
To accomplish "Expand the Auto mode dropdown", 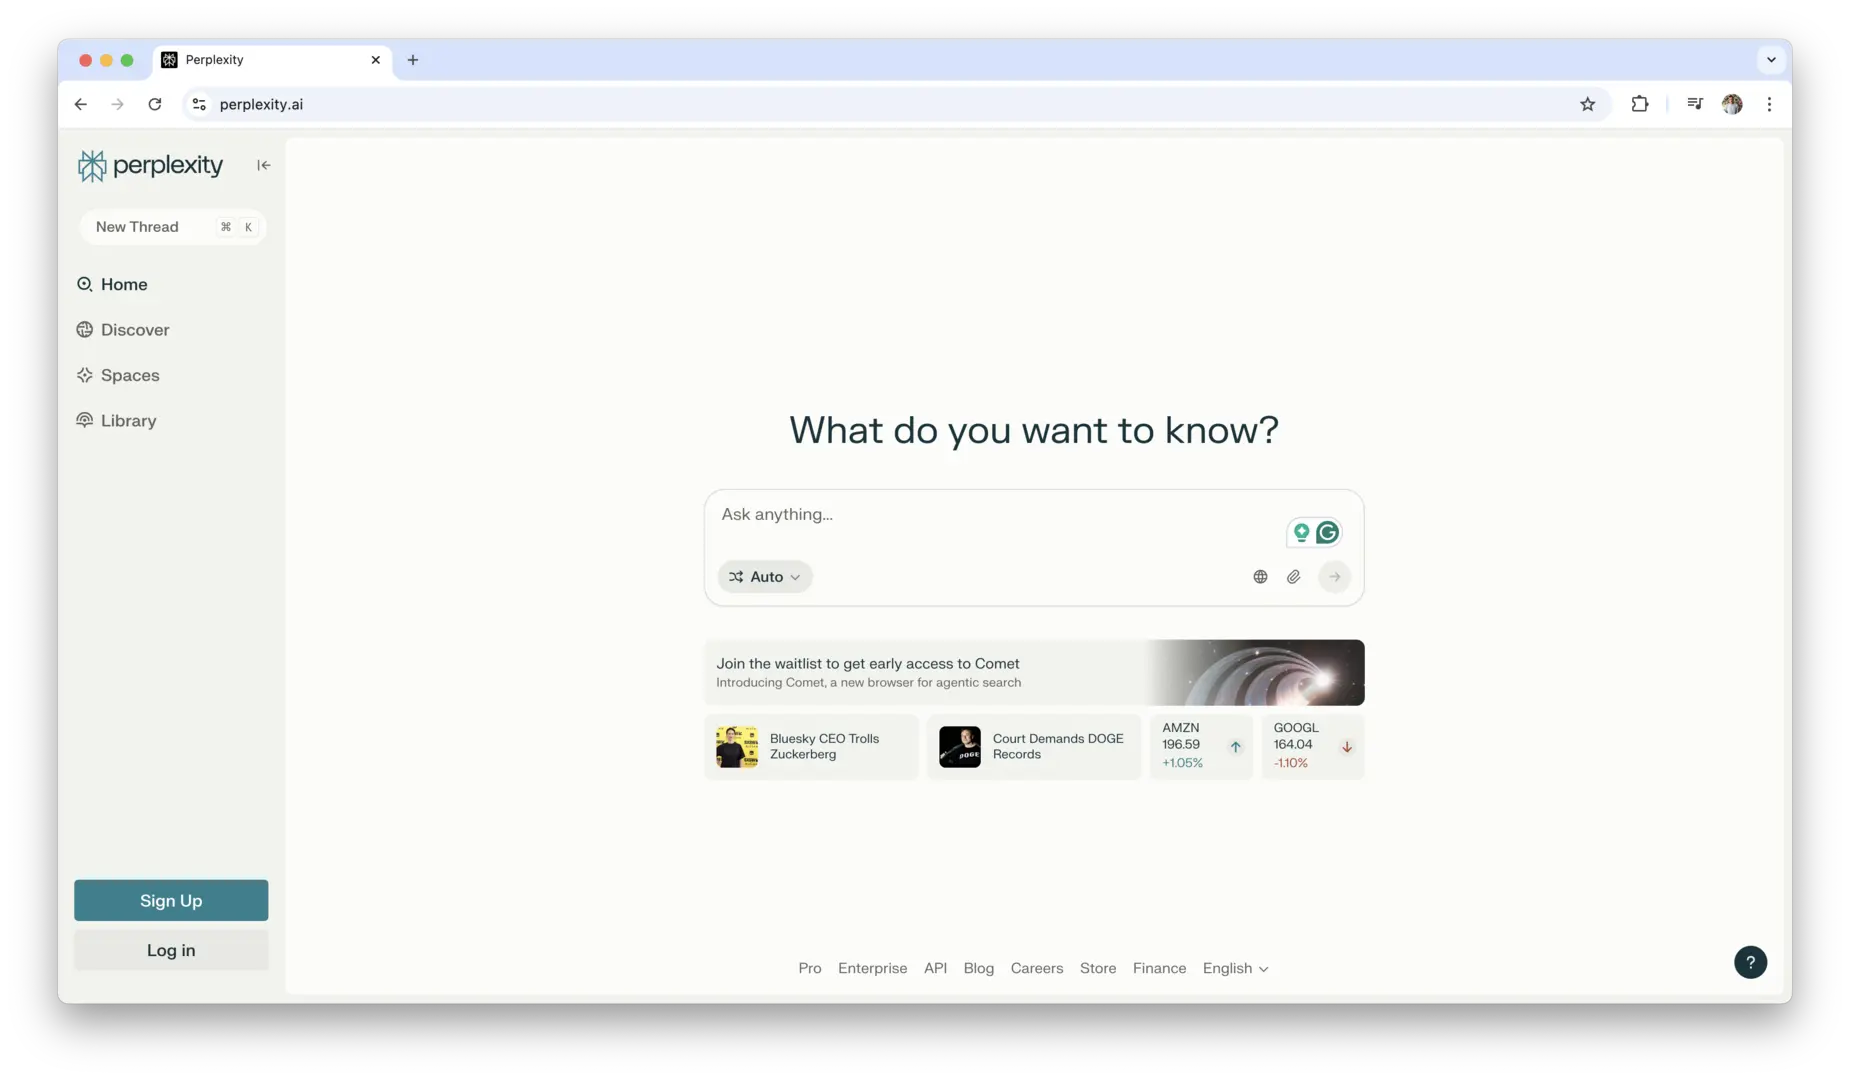I will pyautogui.click(x=765, y=577).
